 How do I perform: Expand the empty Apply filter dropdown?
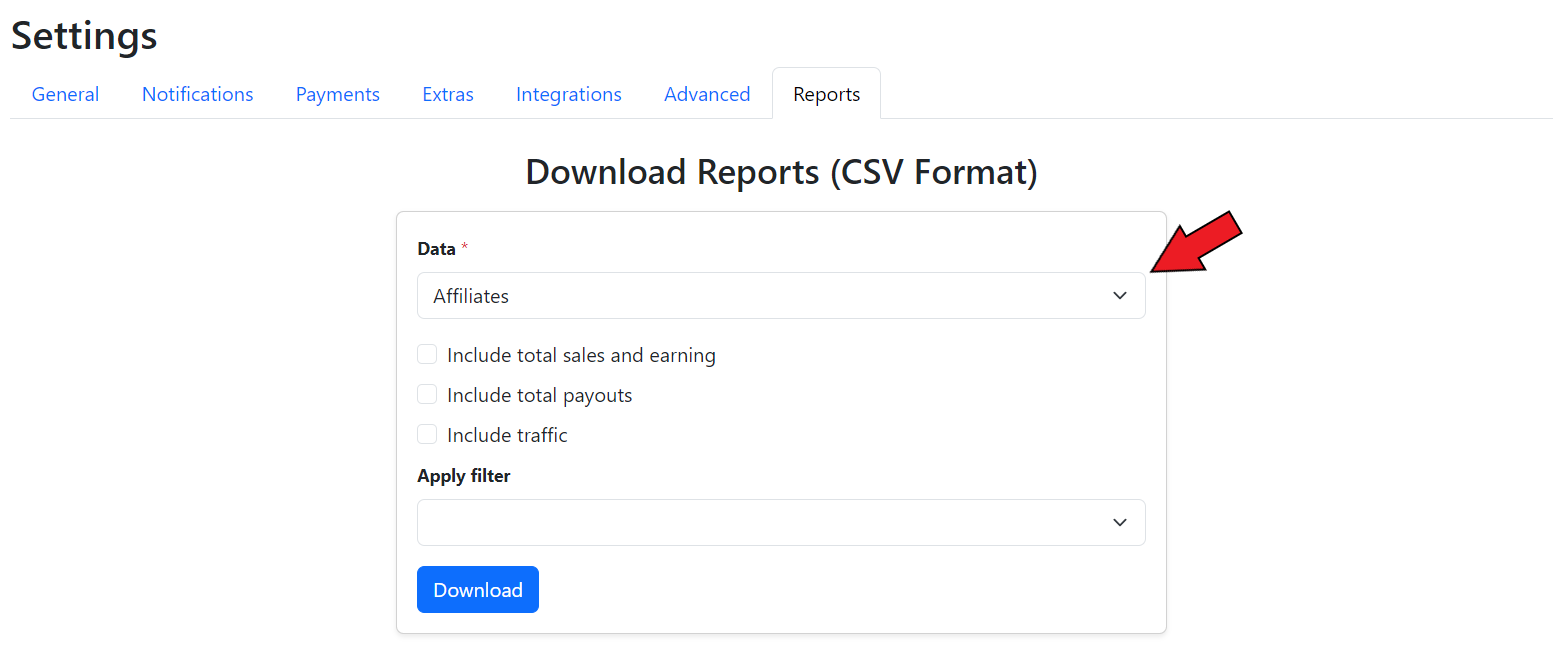[760, 523]
